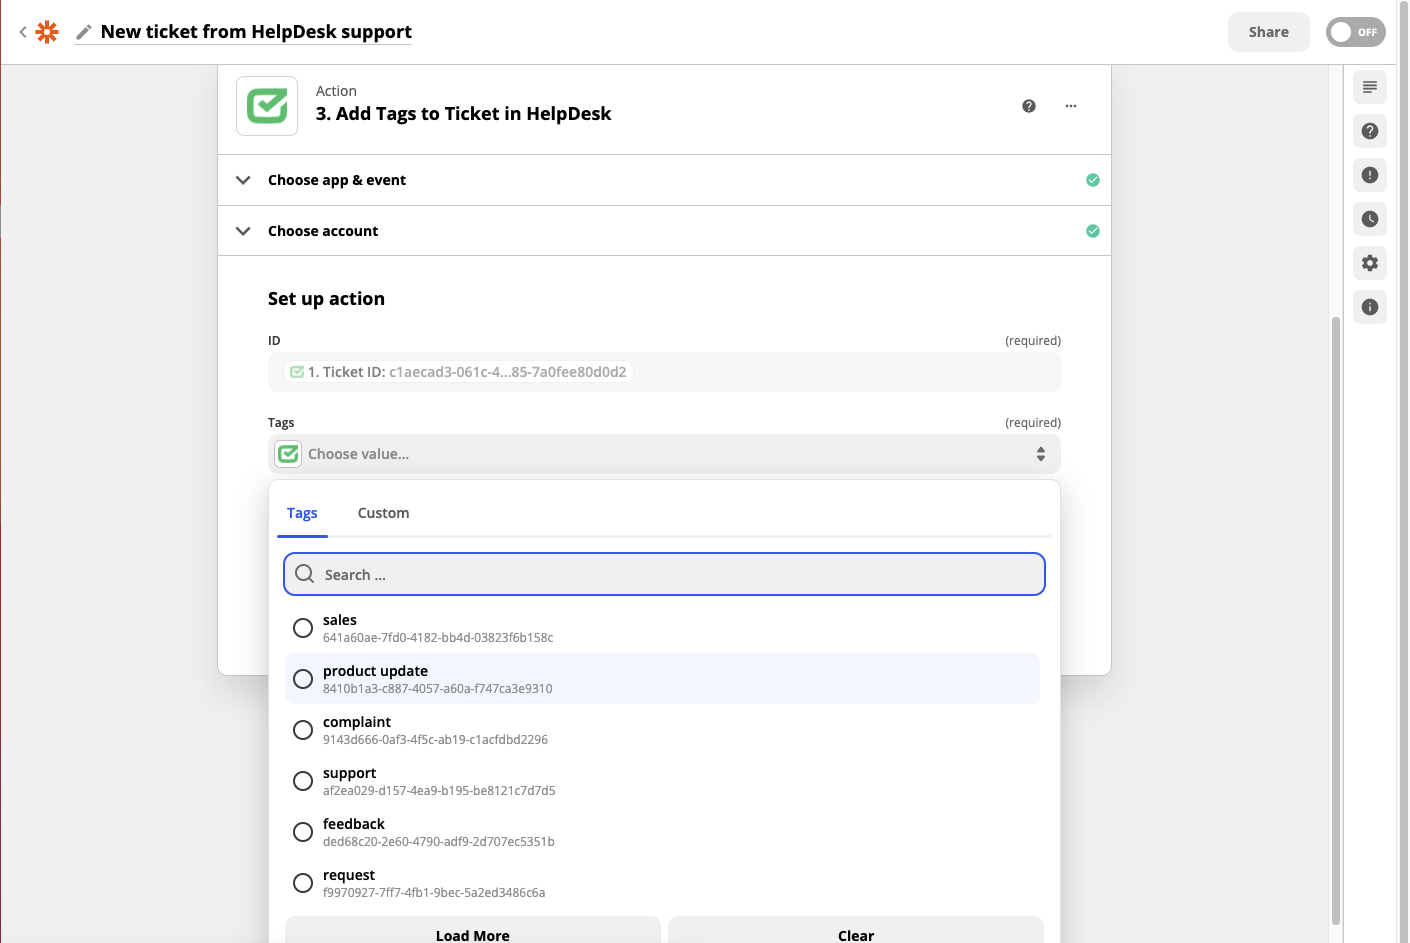Click the step title Add Tags to Ticket

[463, 114]
